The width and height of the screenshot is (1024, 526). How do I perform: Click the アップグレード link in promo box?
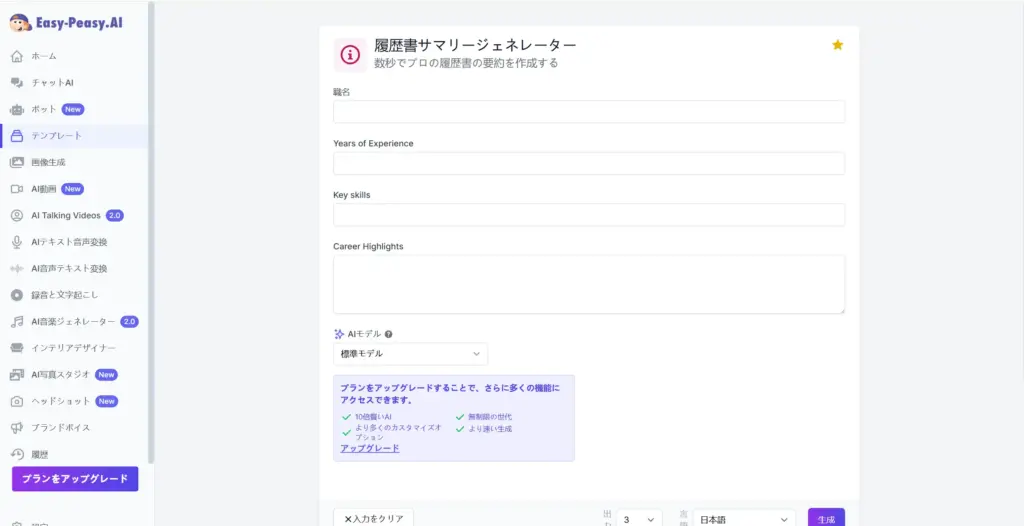369,448
